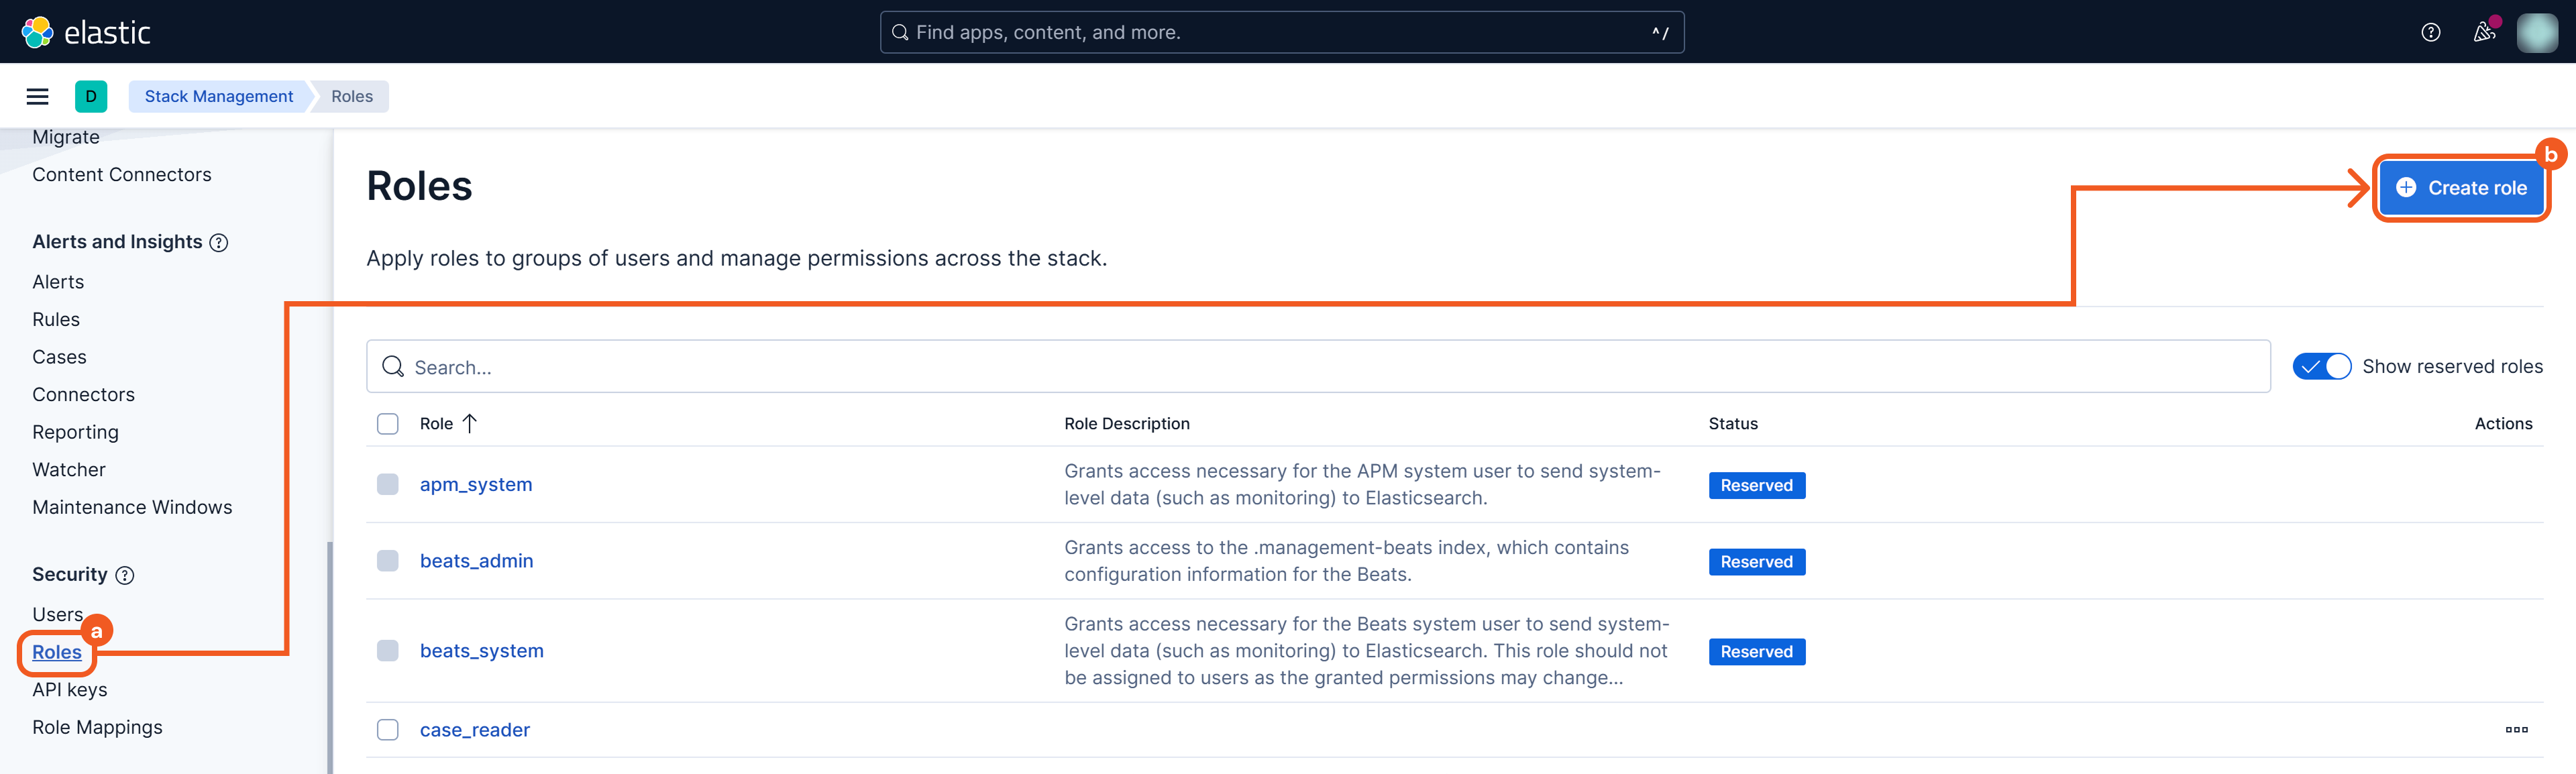Open API keys in sidebar
This screenshot has height=774, width=2576.
[x=69, y=690]
